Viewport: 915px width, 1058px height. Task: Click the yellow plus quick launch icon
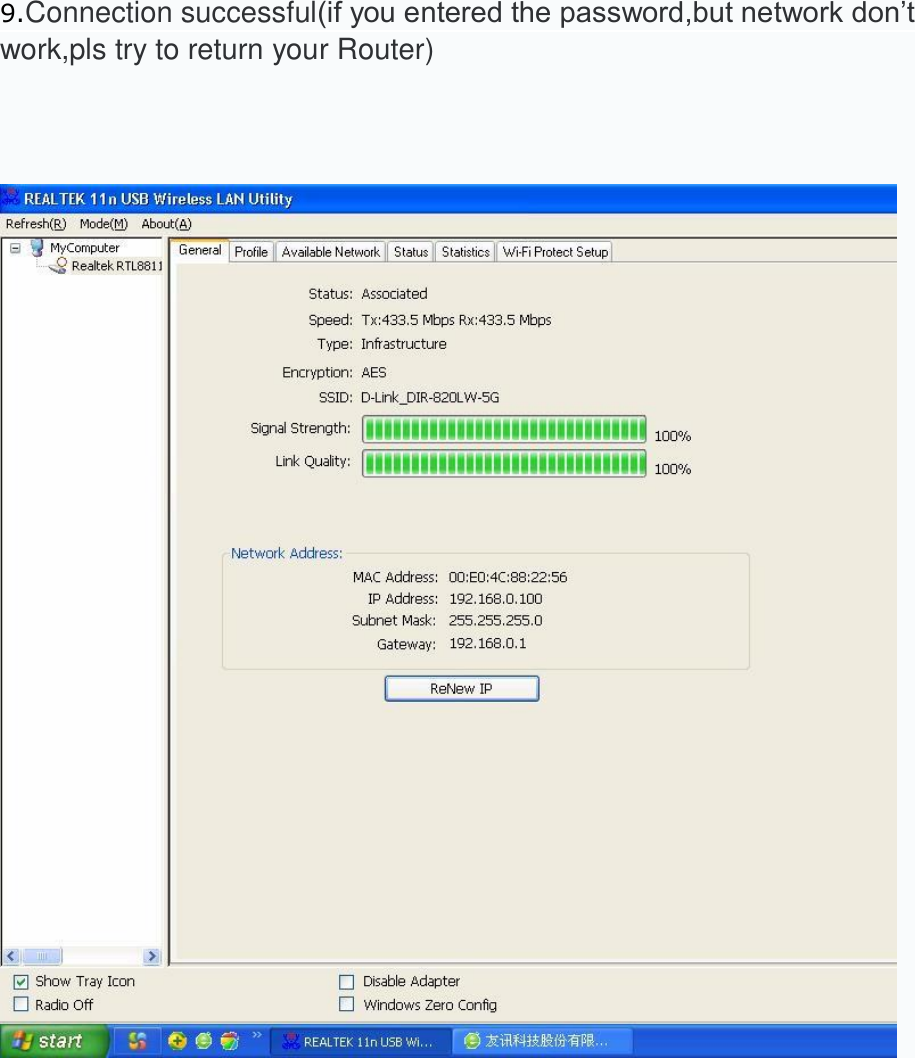(x=177, y=1041)
